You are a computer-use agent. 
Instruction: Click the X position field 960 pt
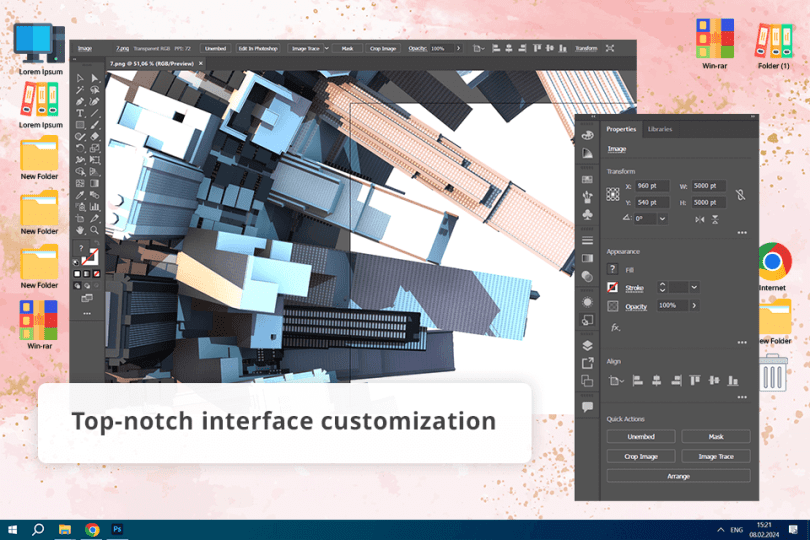pos(652,186)
